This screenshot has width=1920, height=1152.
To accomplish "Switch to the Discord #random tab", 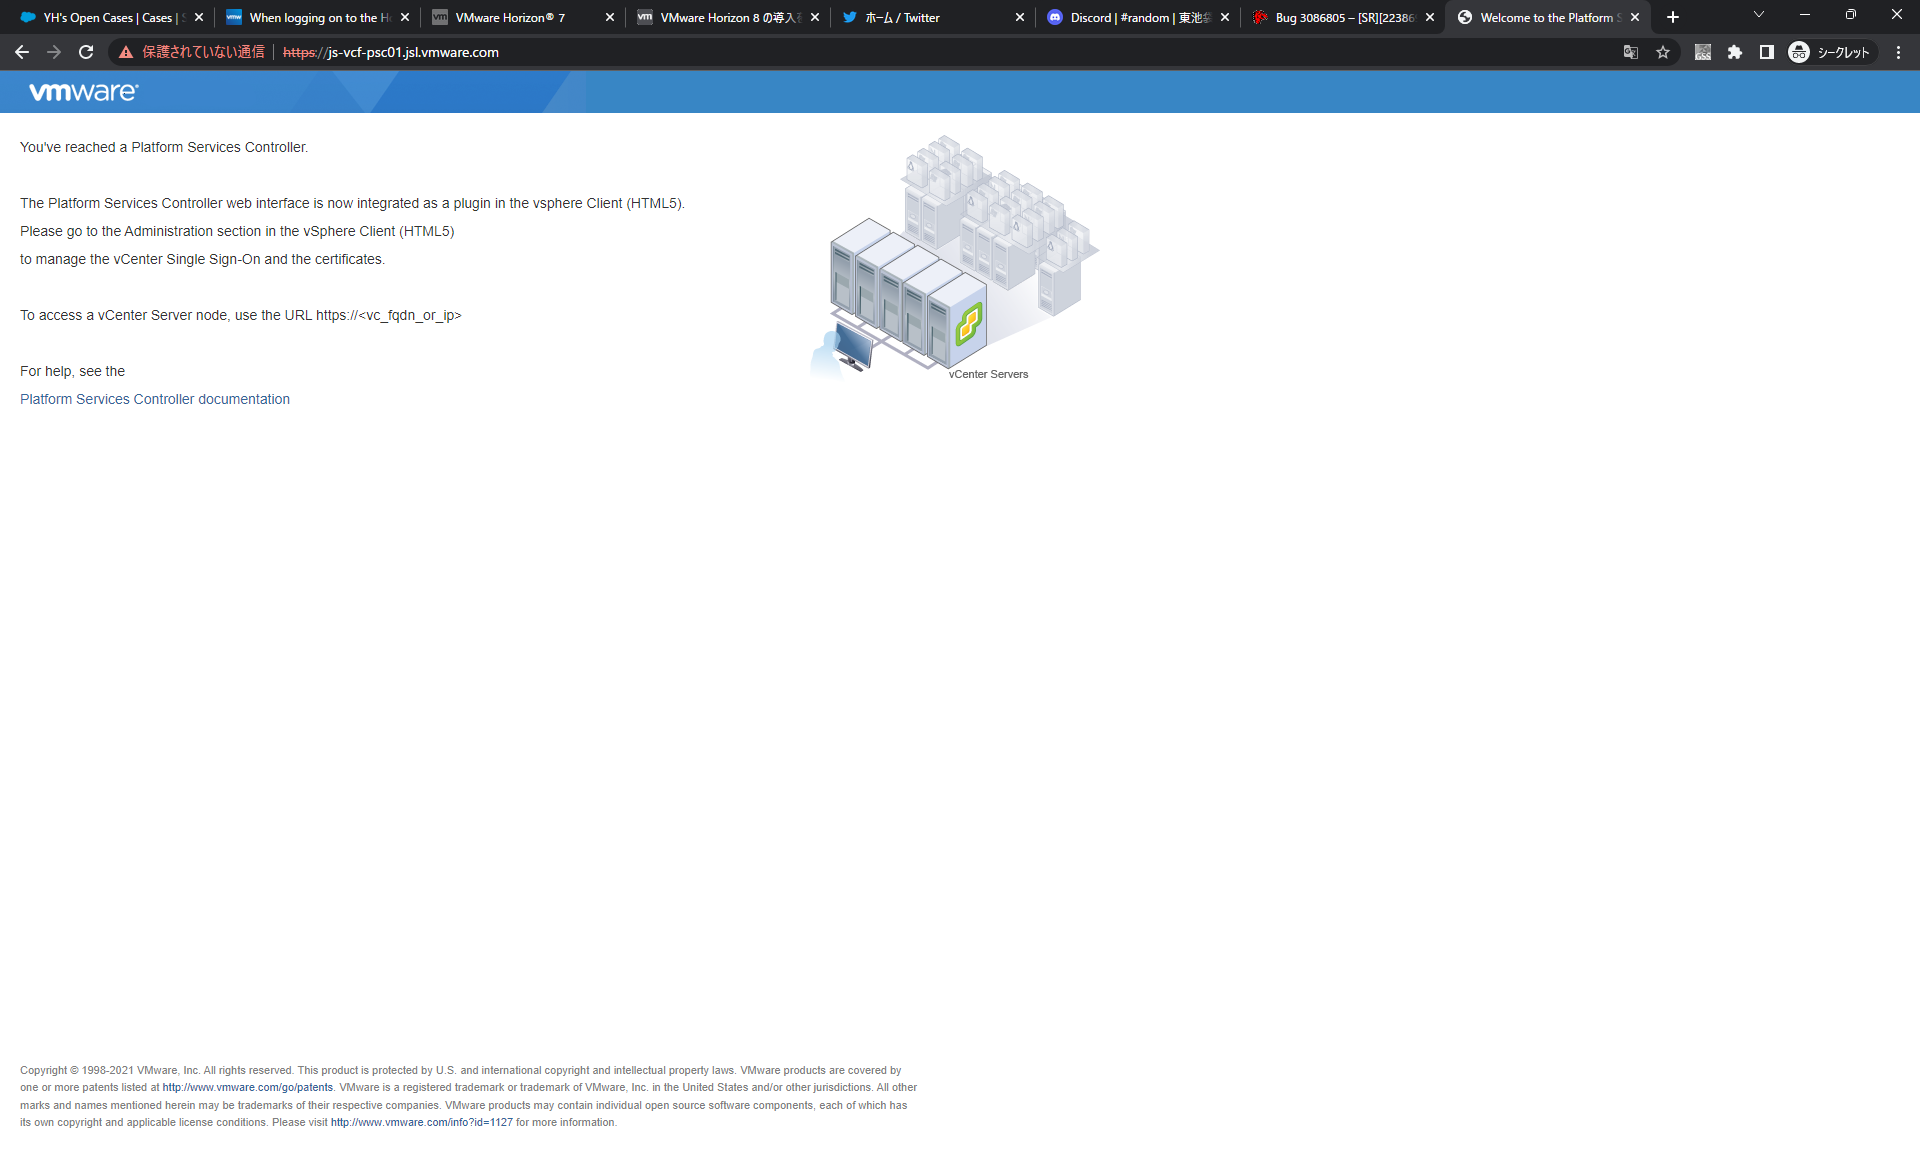I will point(1130,17).
